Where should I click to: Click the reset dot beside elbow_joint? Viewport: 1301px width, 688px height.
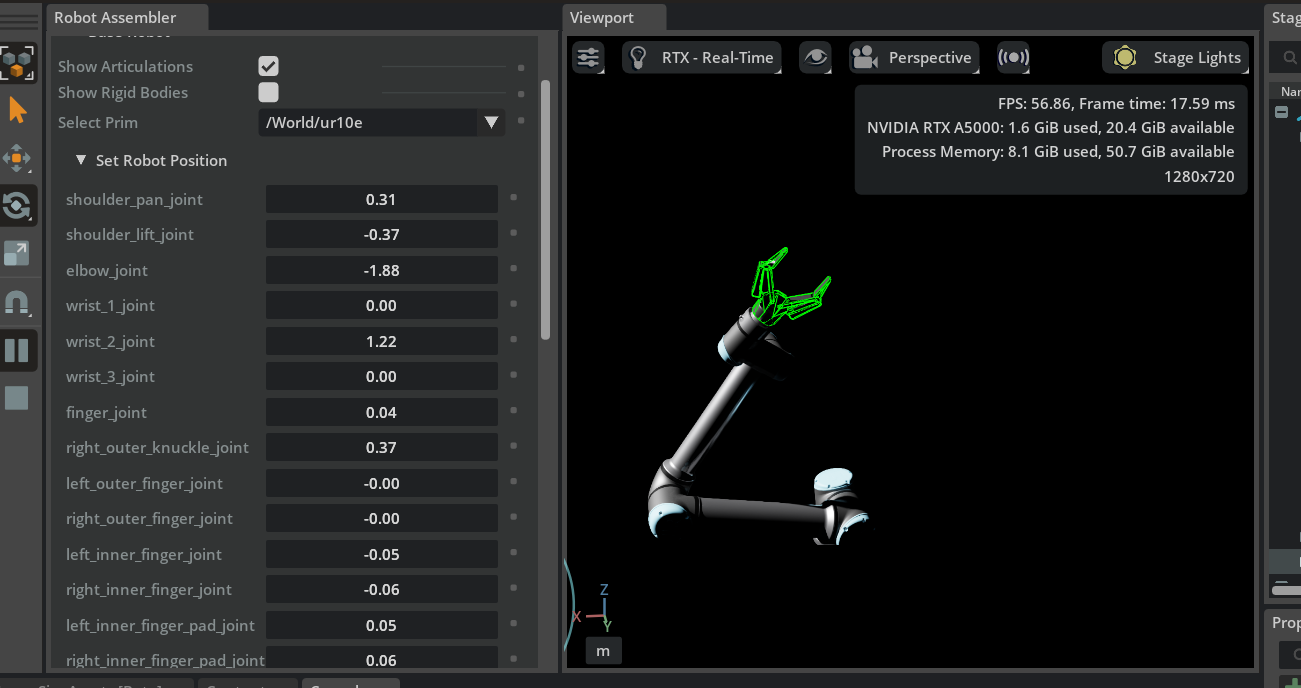[x=514, y=269]
